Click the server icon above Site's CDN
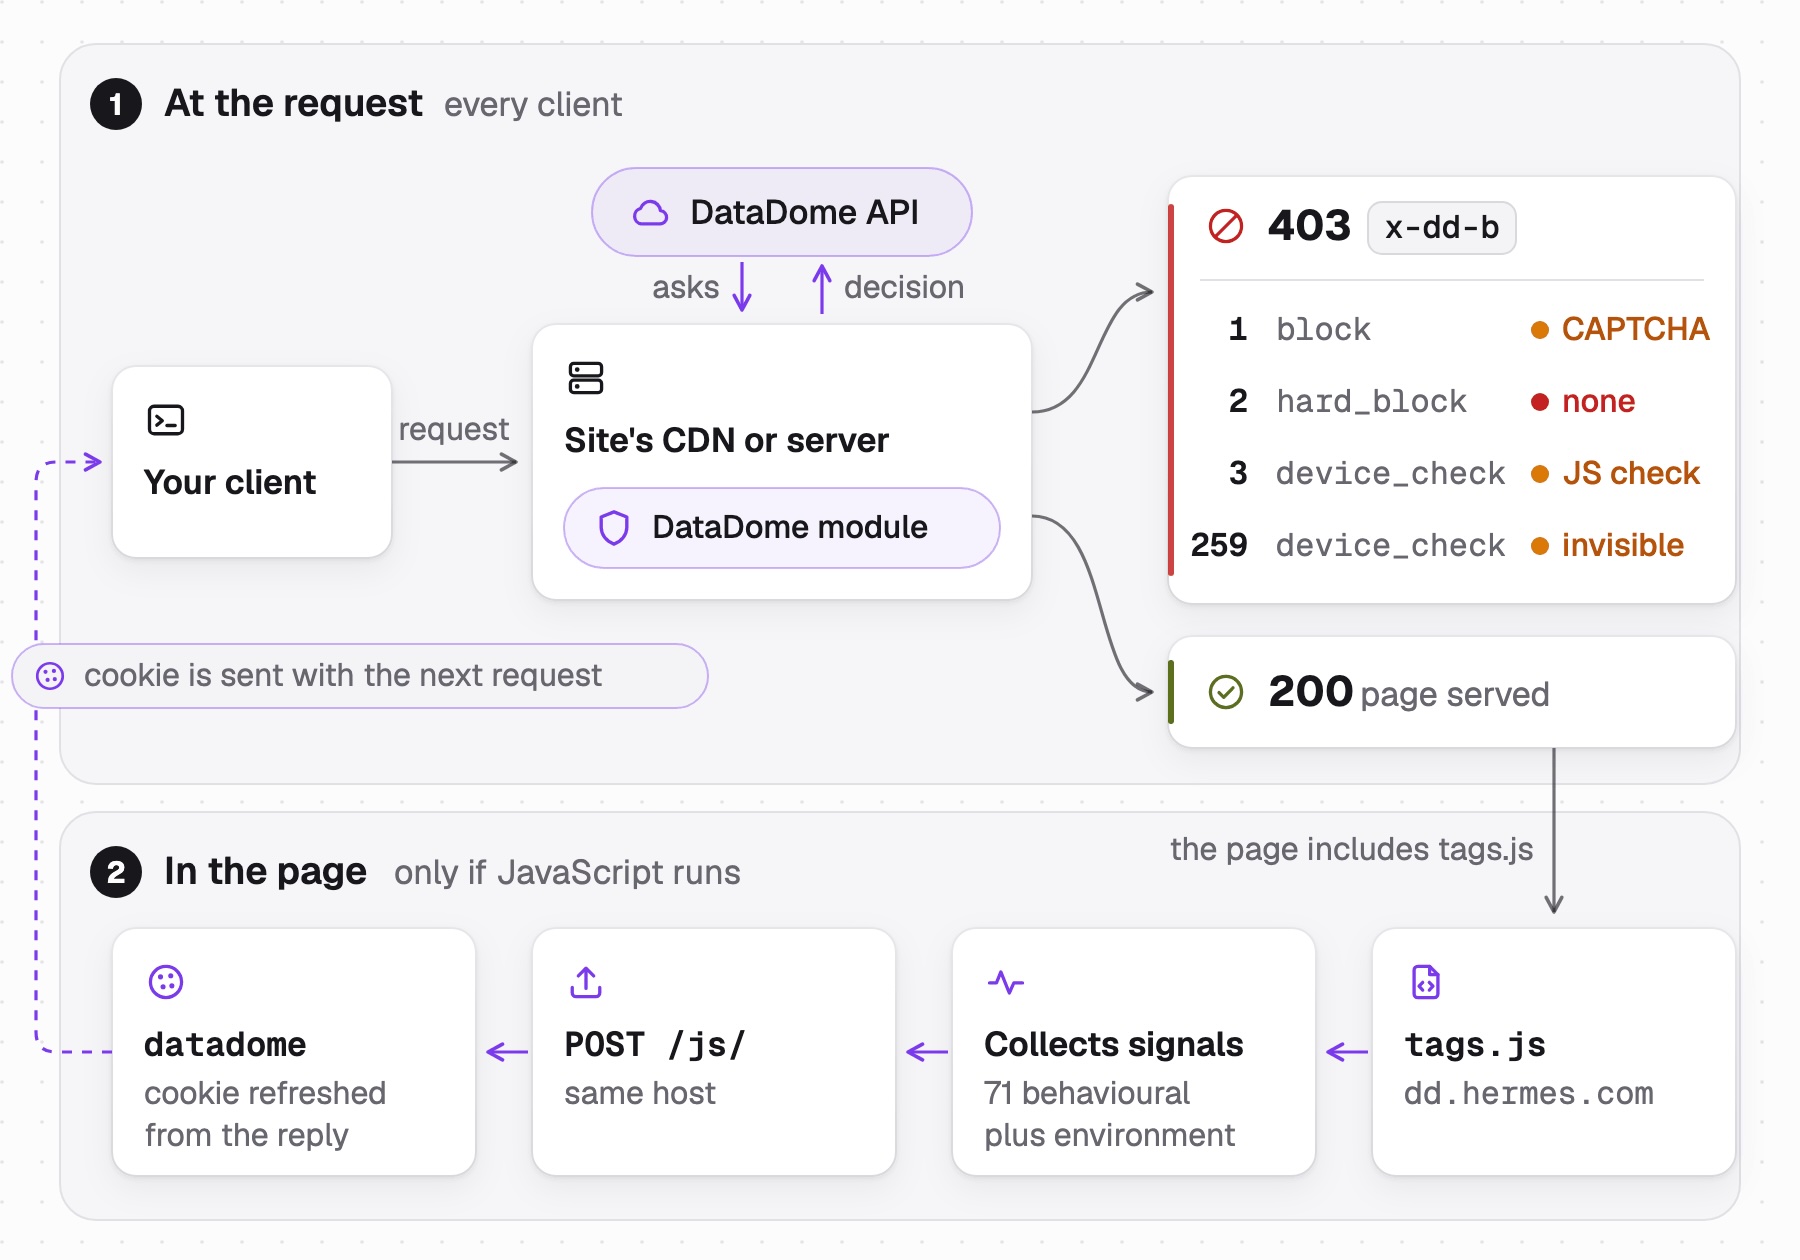 pos(586,378)
